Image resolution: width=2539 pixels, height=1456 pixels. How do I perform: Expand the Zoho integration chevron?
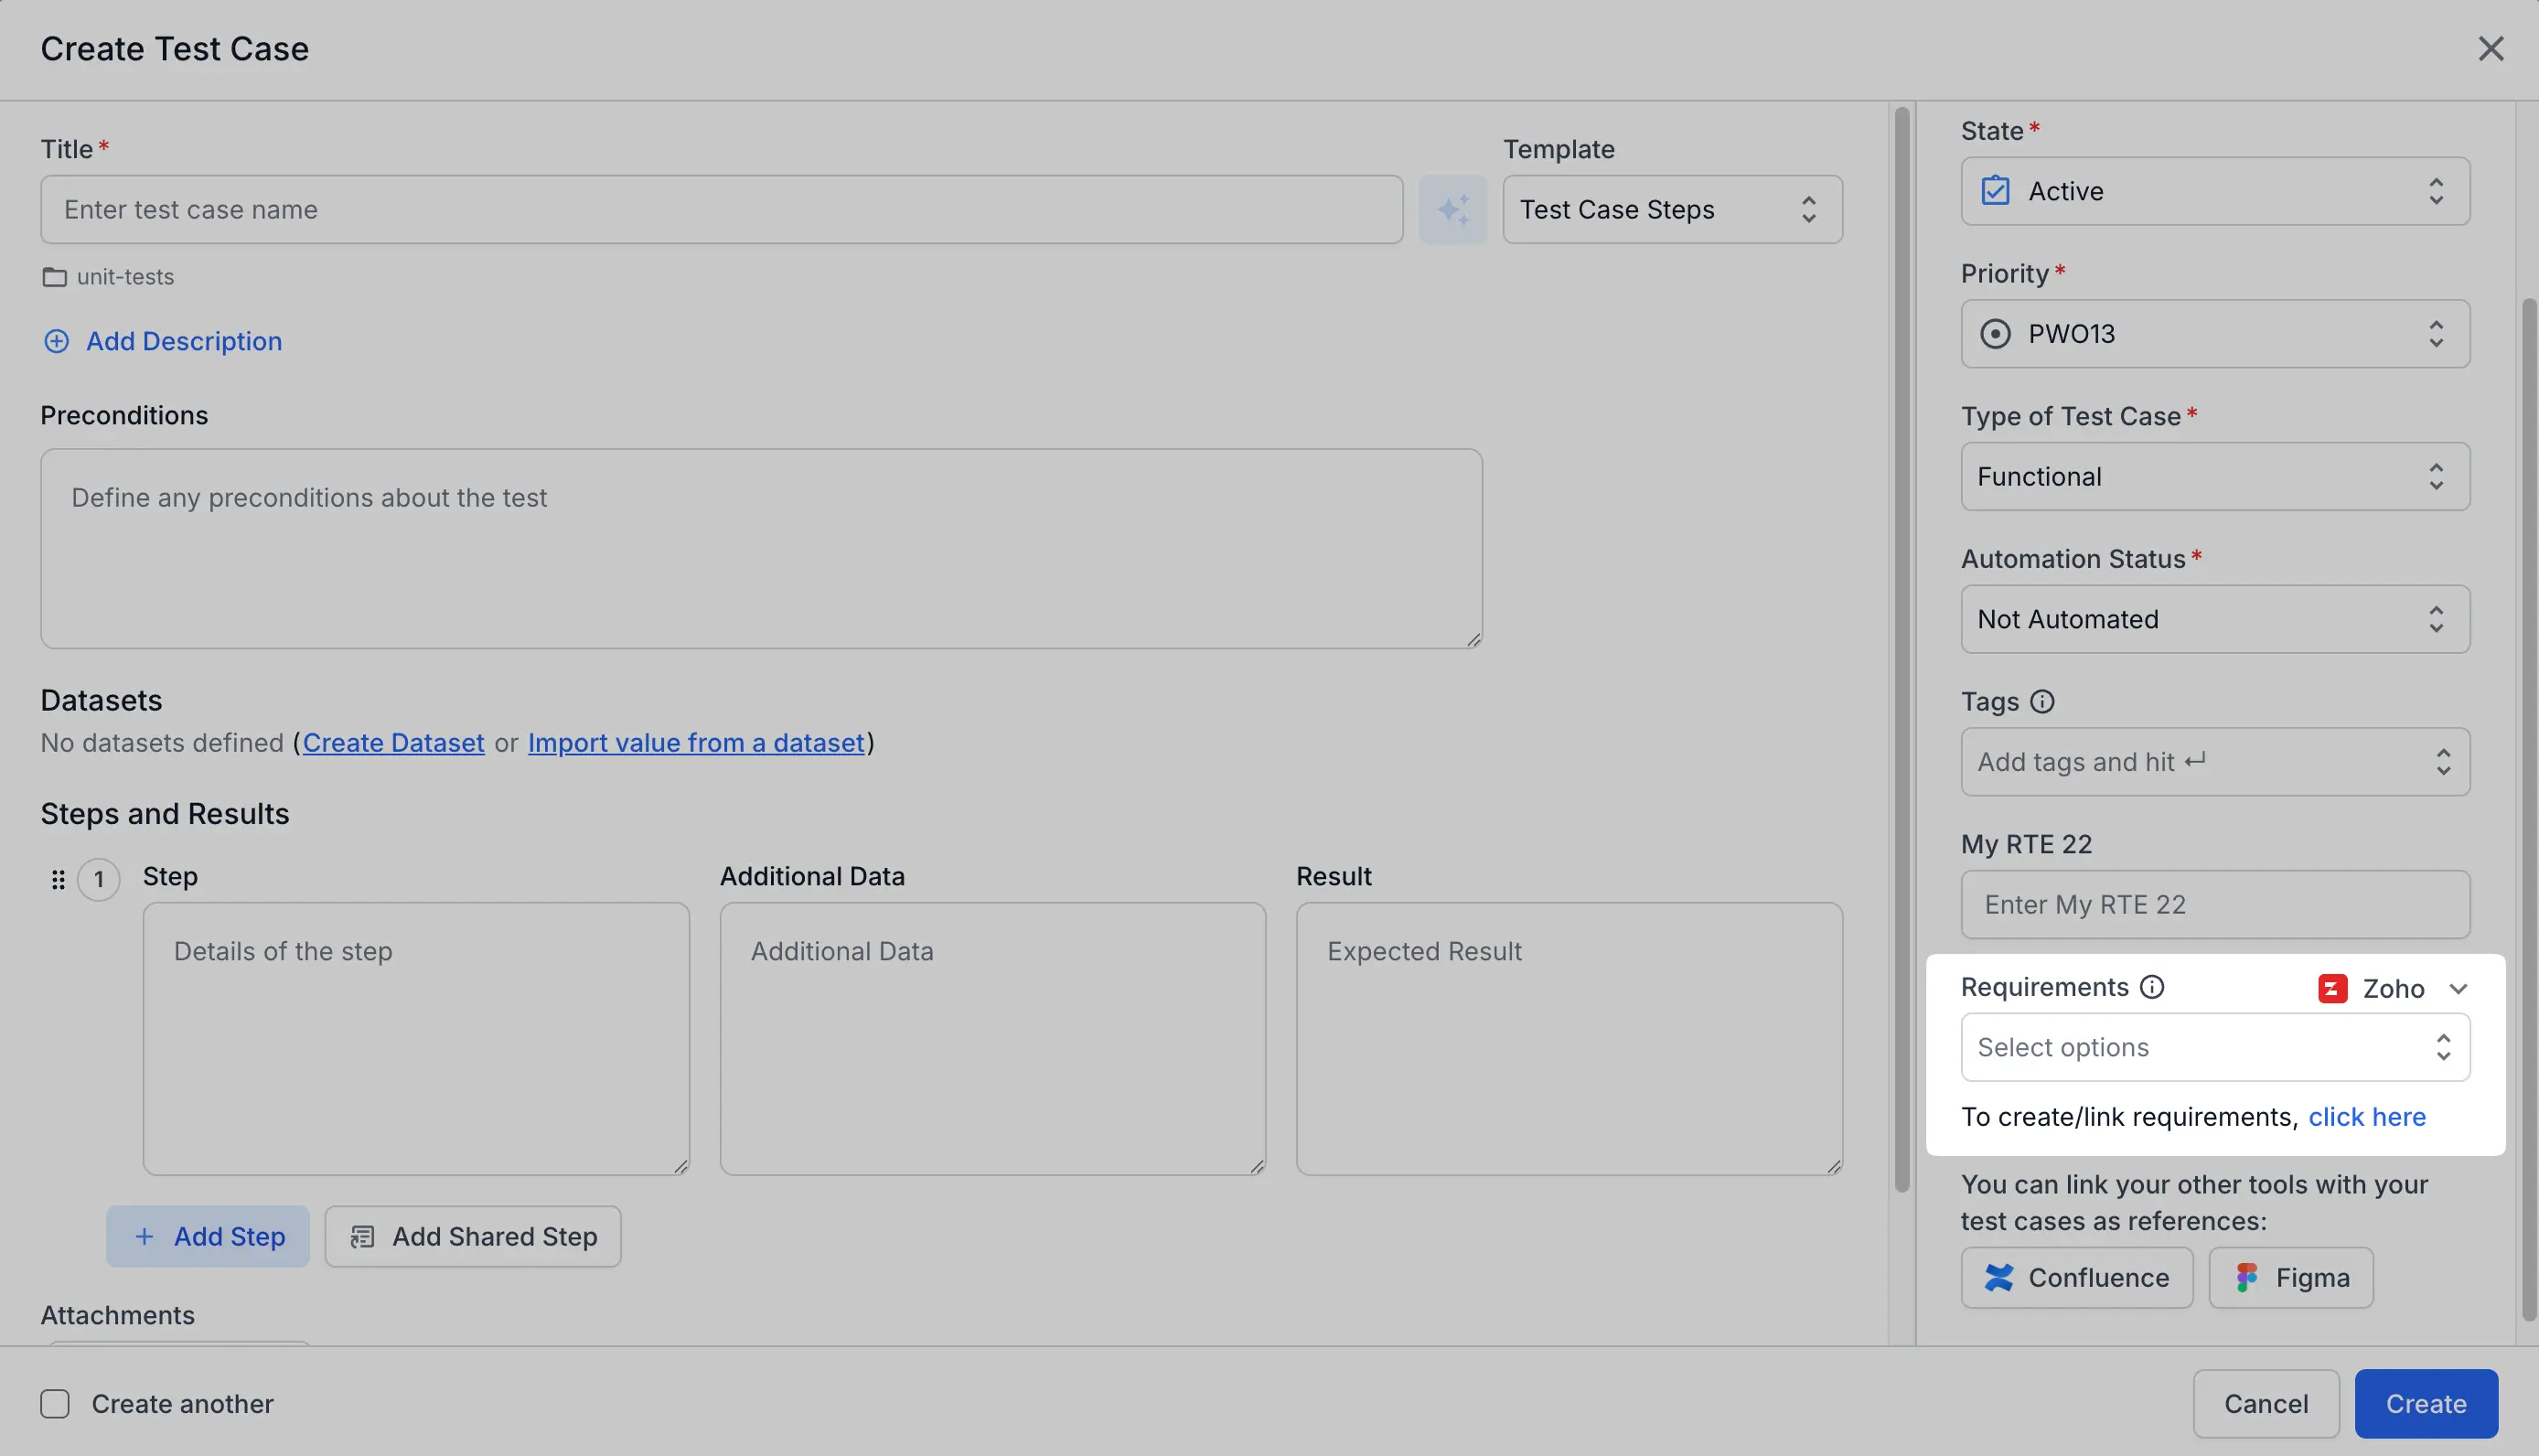2458,989
